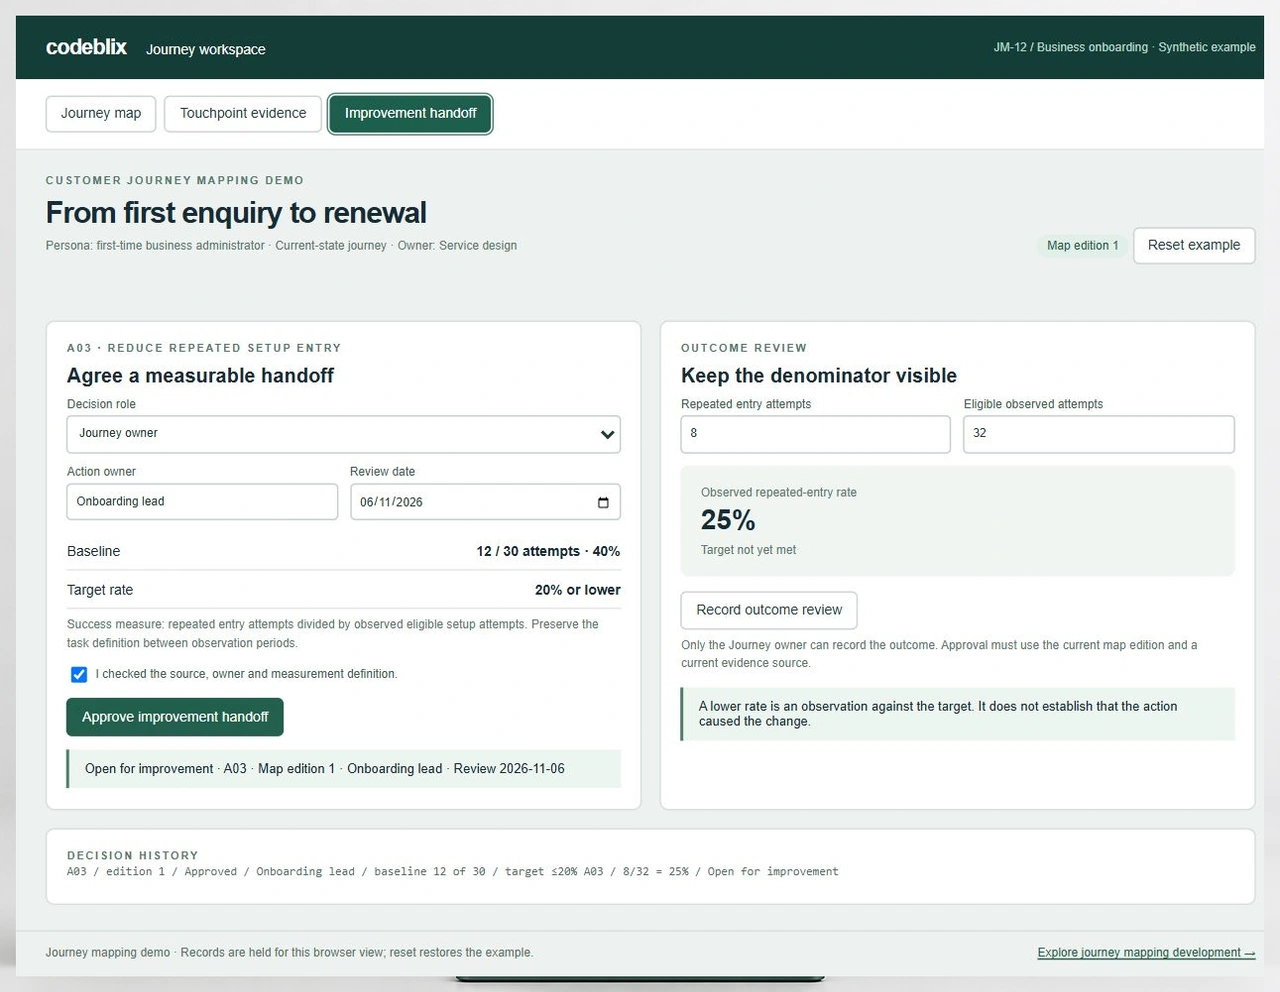The width and height of the screenshot is (1280, 992).
Task: Open the Review date calendar picker icon
Action: point(603,502)
